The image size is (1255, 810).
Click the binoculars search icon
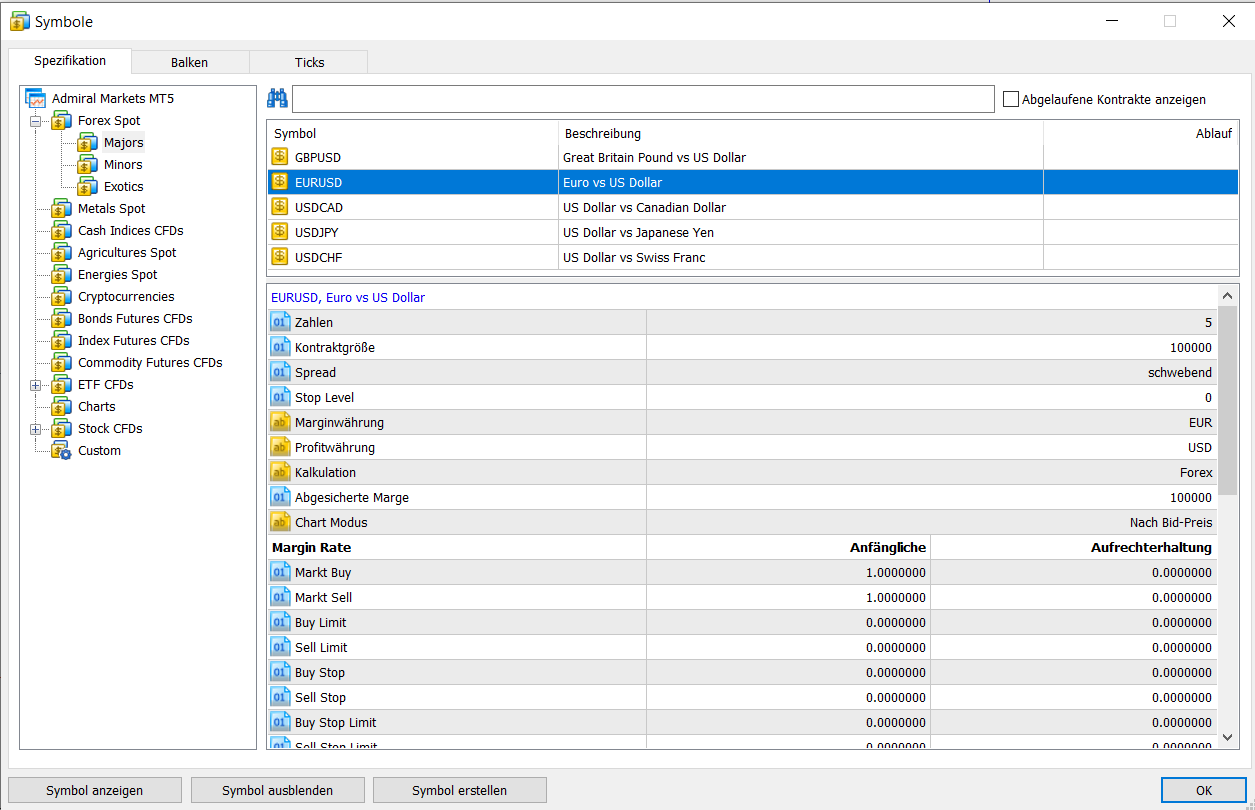point(277,99)
